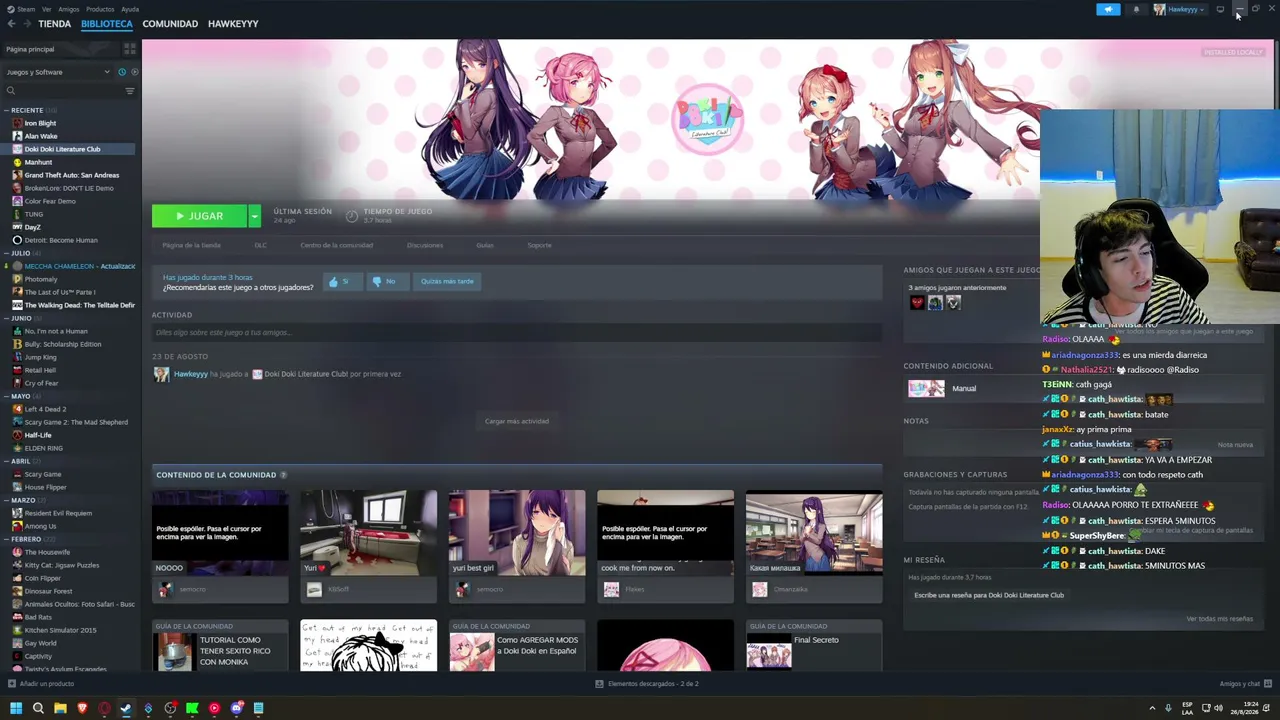Select Iron Blight in the library list
This screenshot has height=720, width=1280.
click(x=40, y=123)
